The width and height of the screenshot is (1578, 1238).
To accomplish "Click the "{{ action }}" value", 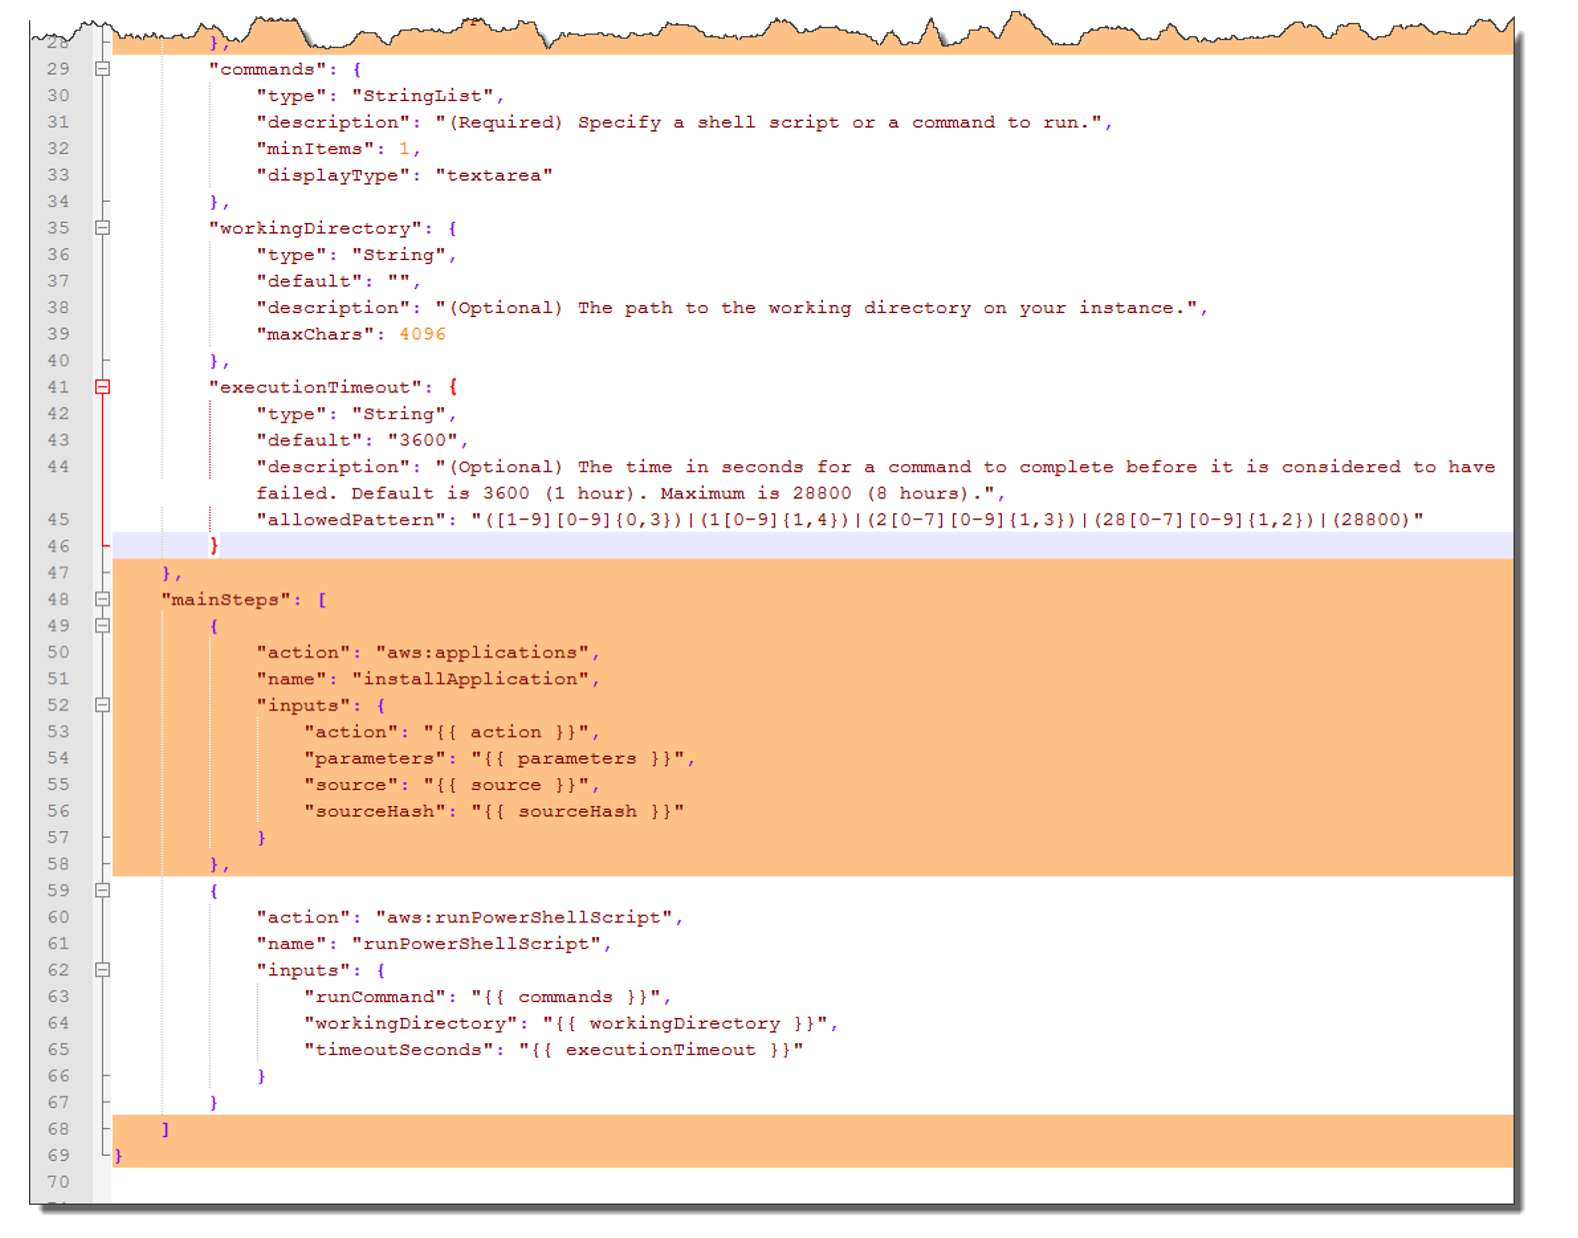I will tap(506, 732).
